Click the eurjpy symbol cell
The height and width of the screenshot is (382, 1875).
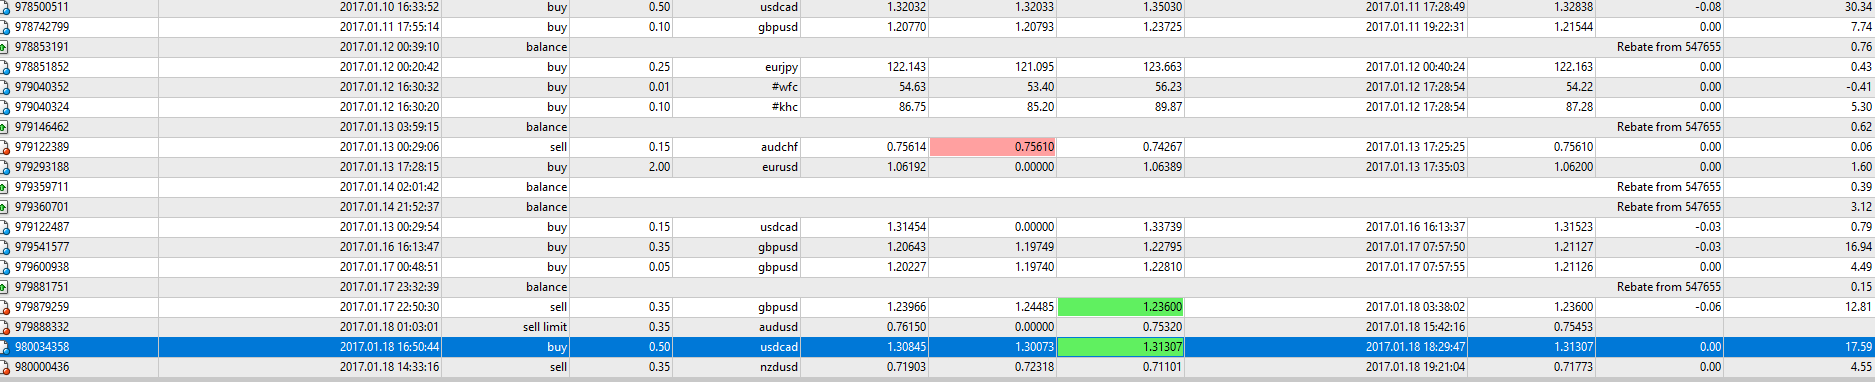pos(781,67)
